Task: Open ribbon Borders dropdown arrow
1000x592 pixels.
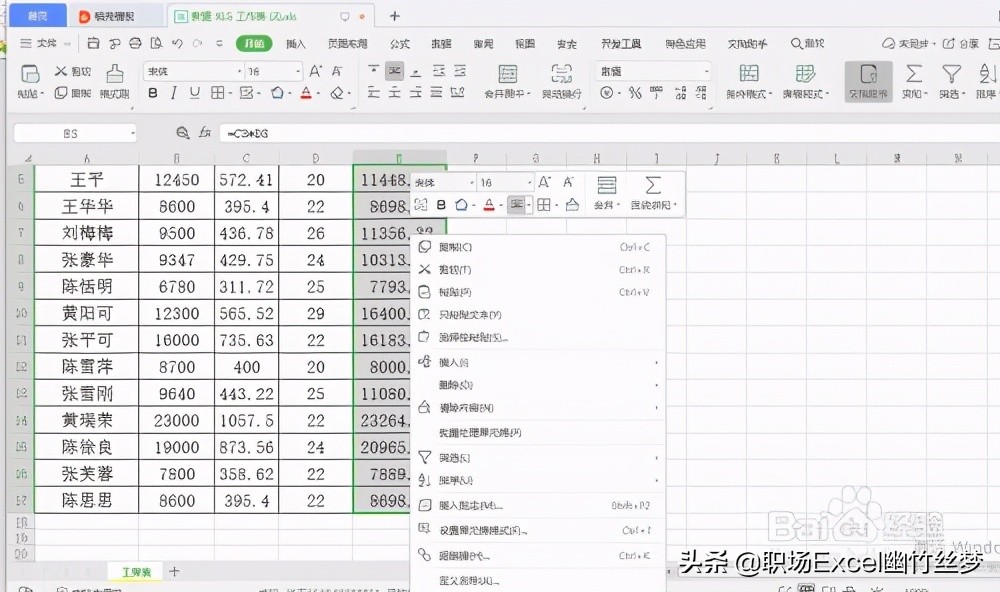Action: tap(230, 94)
